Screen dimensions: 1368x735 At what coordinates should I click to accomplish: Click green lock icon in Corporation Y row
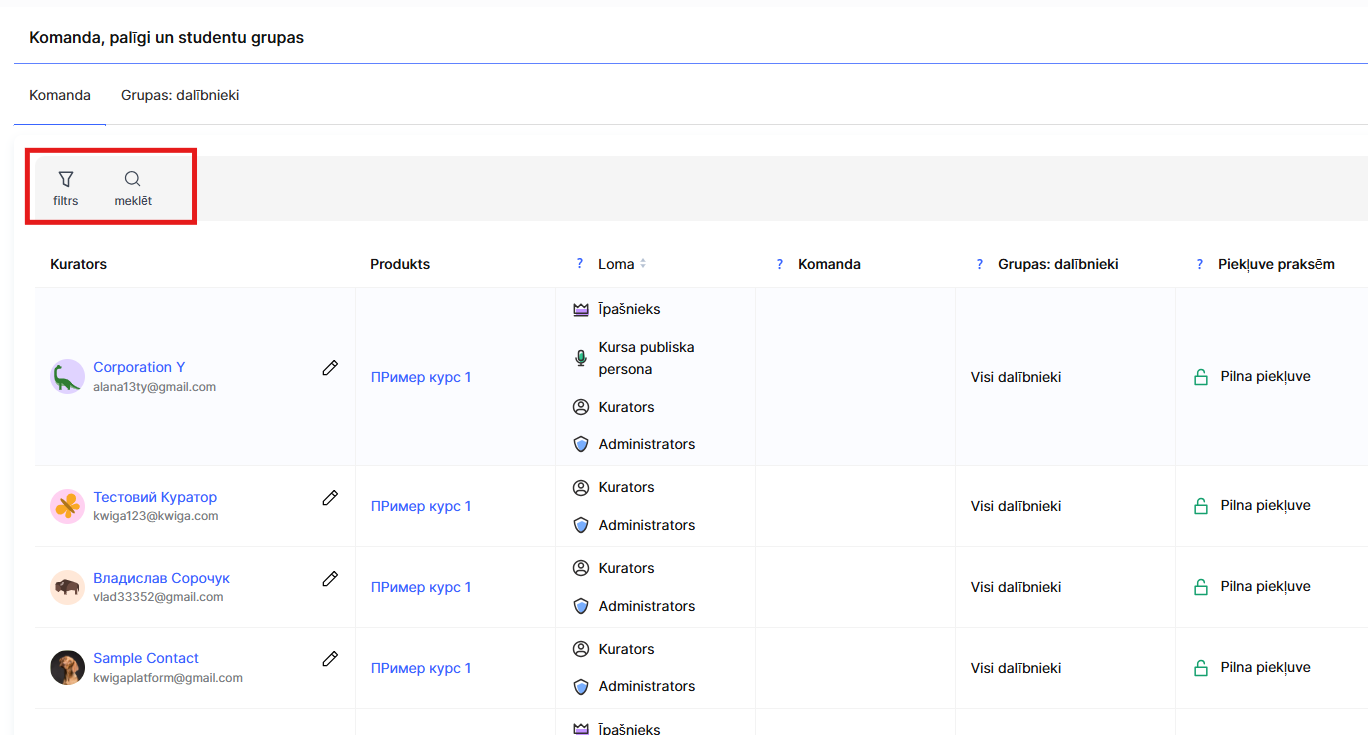(x=1201, y=377)
